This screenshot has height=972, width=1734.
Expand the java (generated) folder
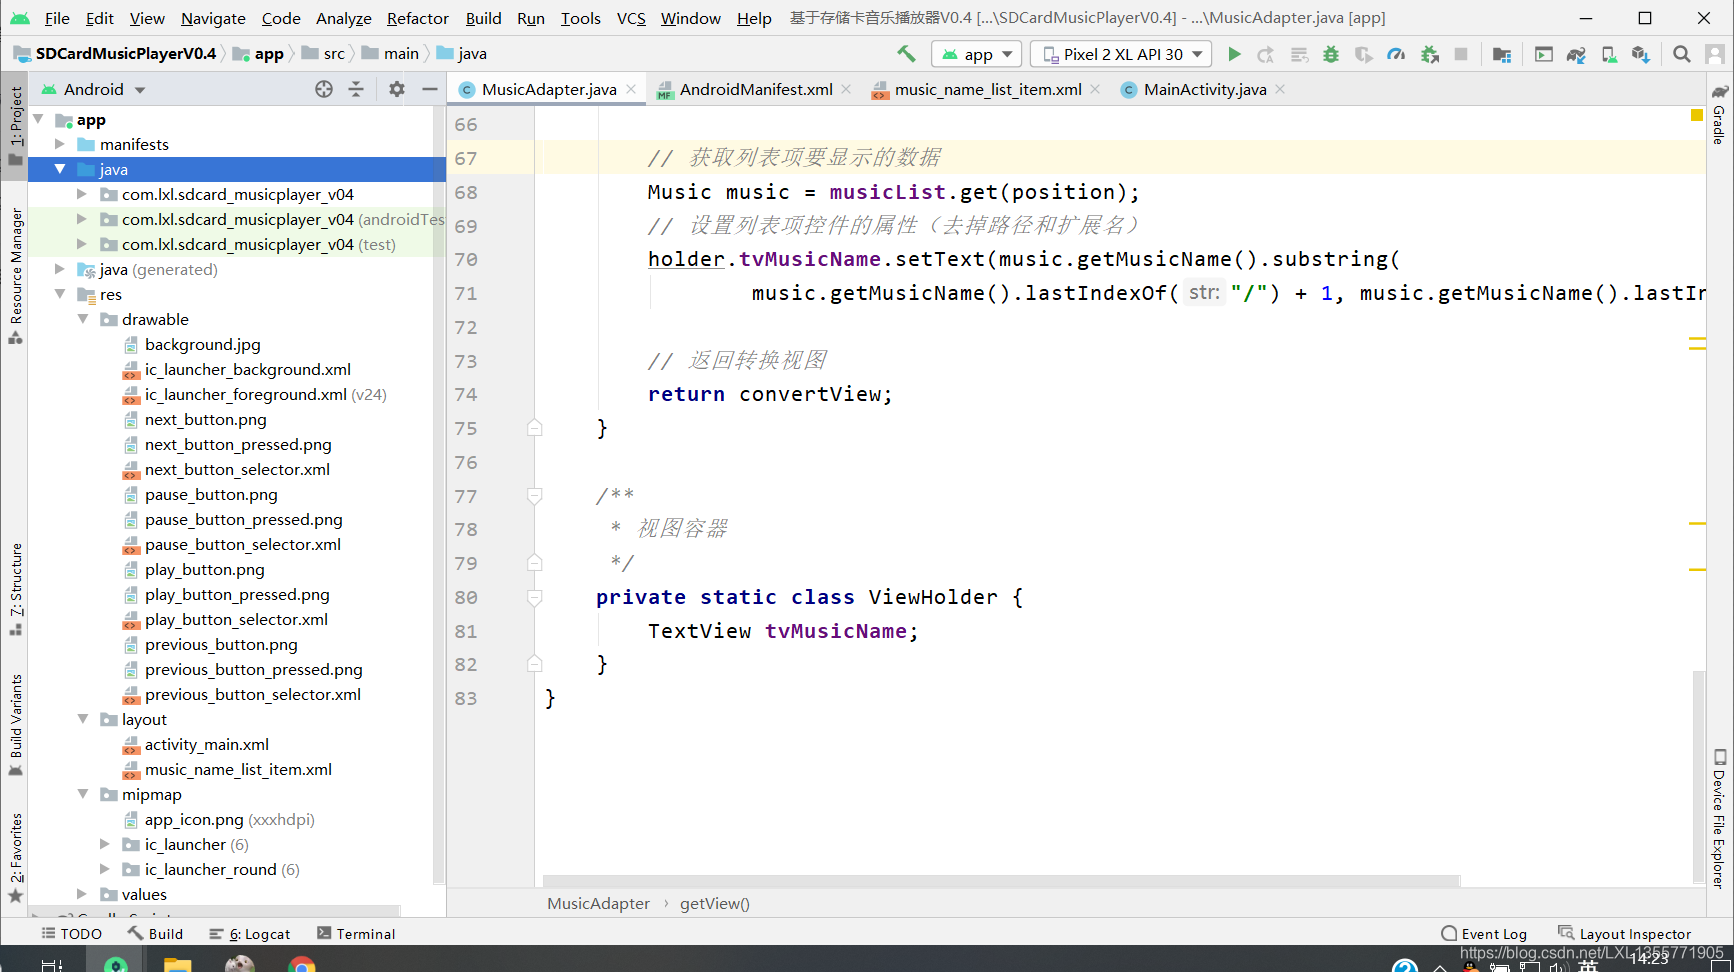point(60,269)
